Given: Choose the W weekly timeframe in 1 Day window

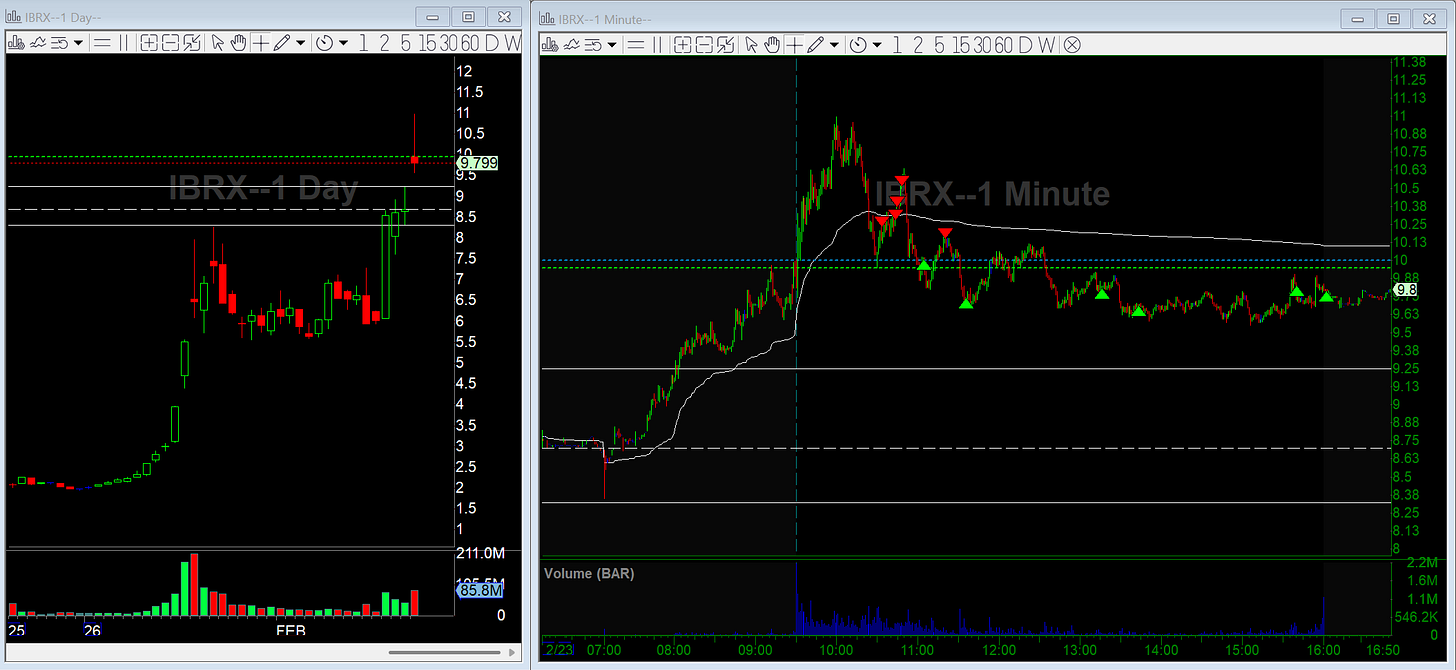Looking at the screenshot, I should point(513,43).
